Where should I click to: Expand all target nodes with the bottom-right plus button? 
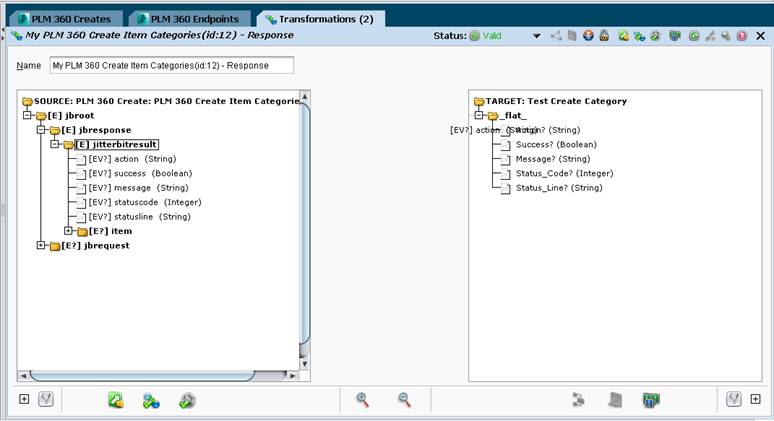(756, 399)
